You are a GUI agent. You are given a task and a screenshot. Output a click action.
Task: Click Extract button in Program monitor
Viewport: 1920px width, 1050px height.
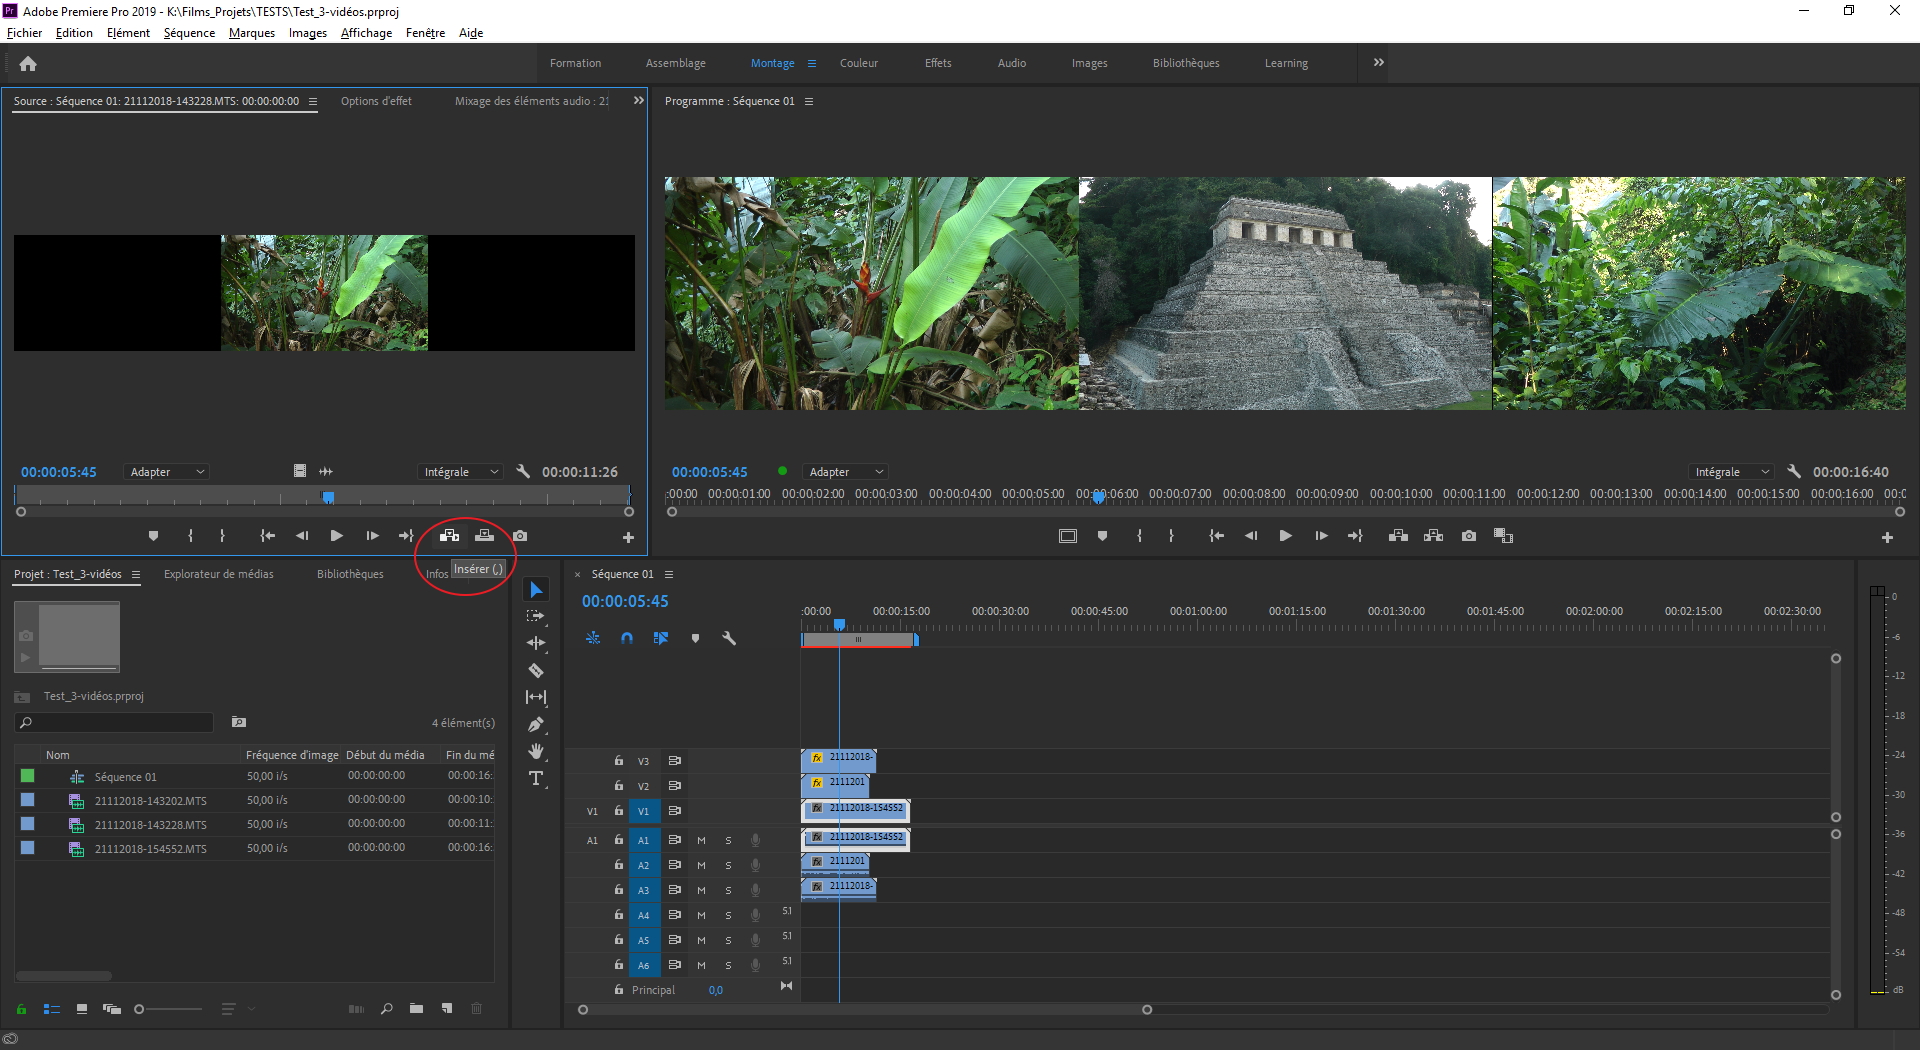coord(1433,536)
